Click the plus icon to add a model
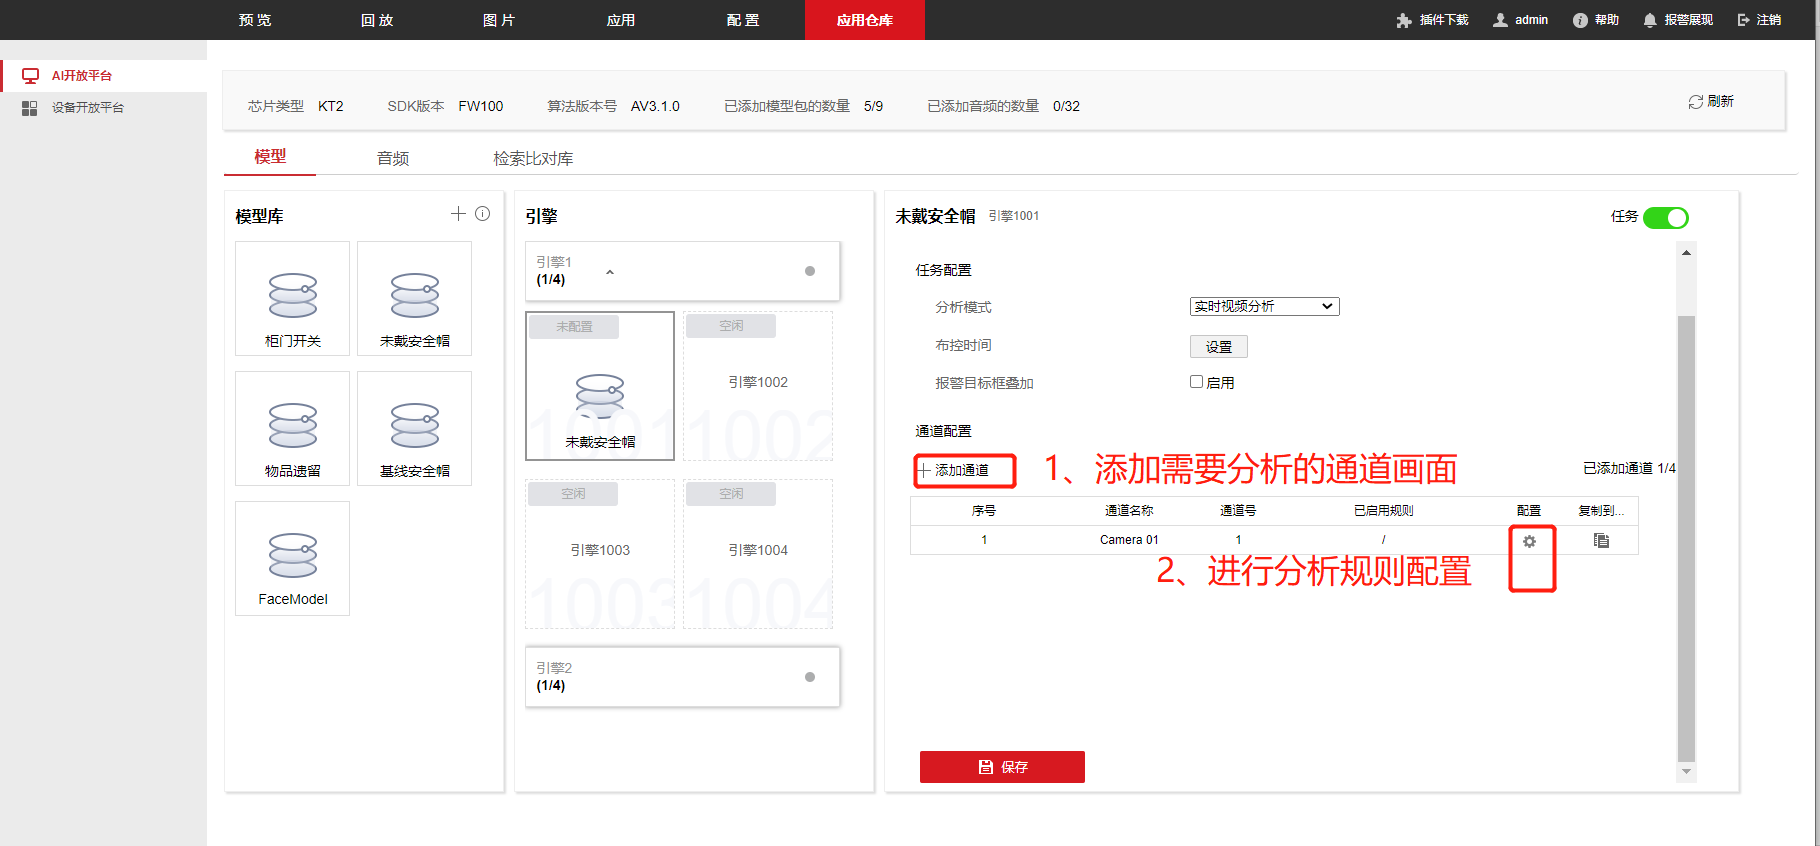Viewport: 1820px width, 846px height. [458, 213]
